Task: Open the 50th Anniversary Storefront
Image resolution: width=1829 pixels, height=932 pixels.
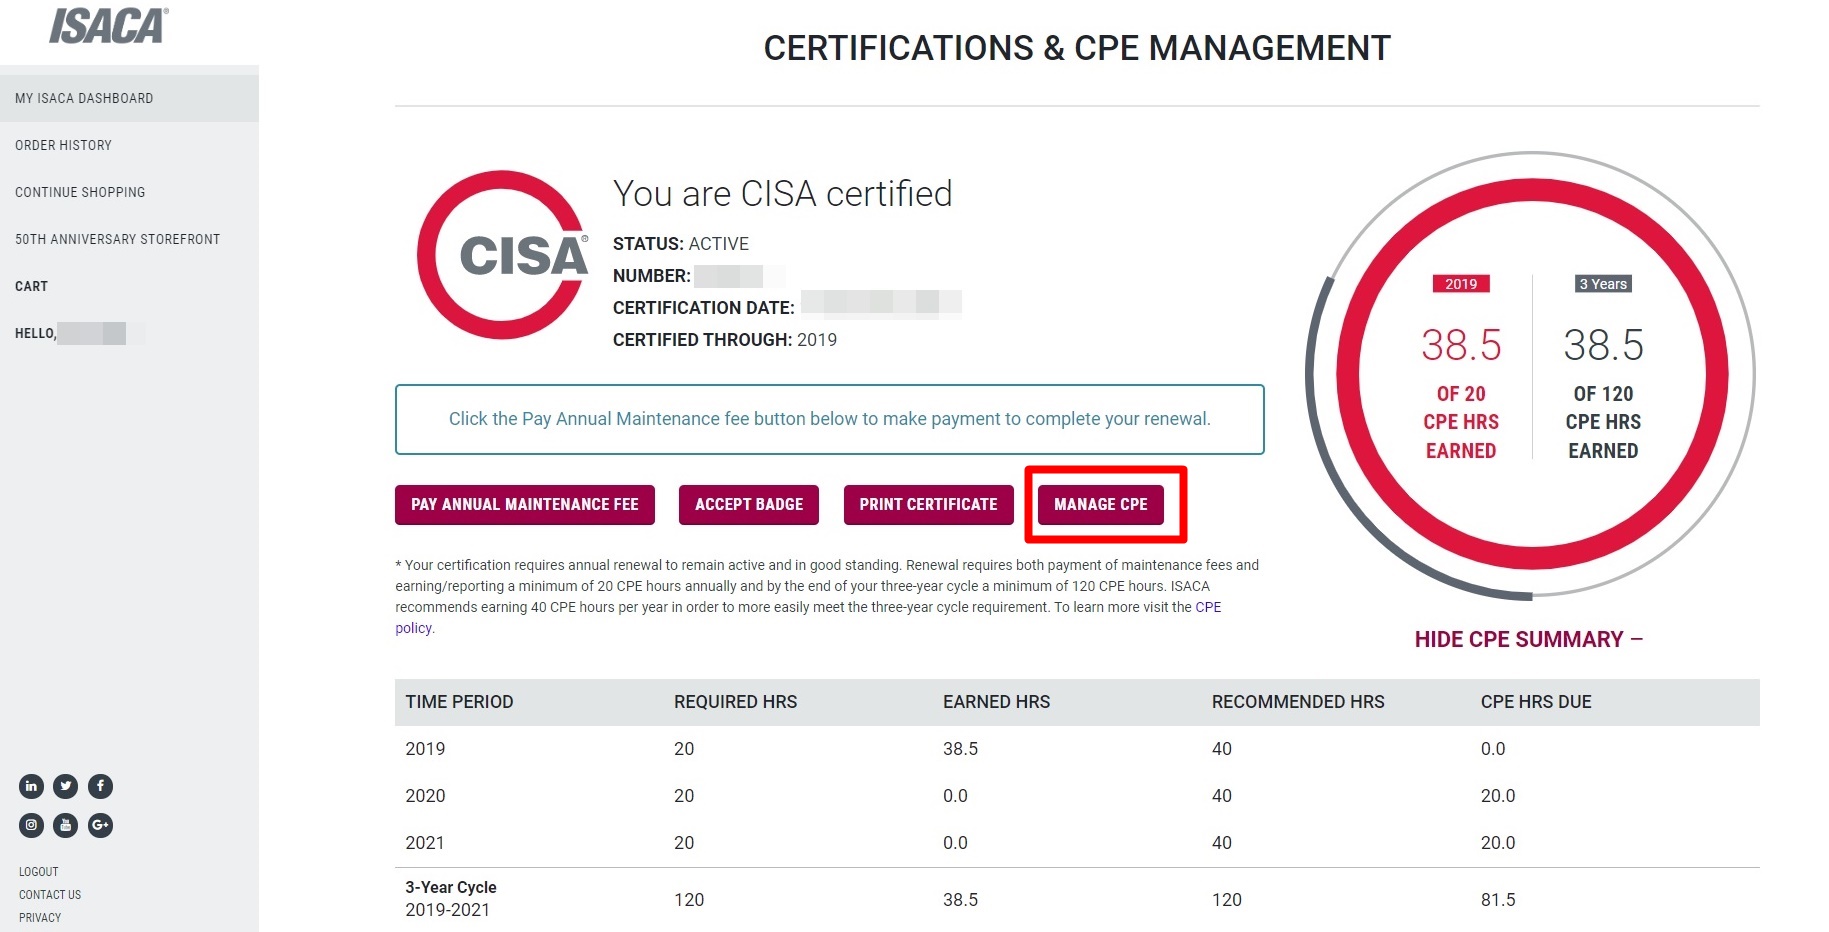Action: pos(117,239)
